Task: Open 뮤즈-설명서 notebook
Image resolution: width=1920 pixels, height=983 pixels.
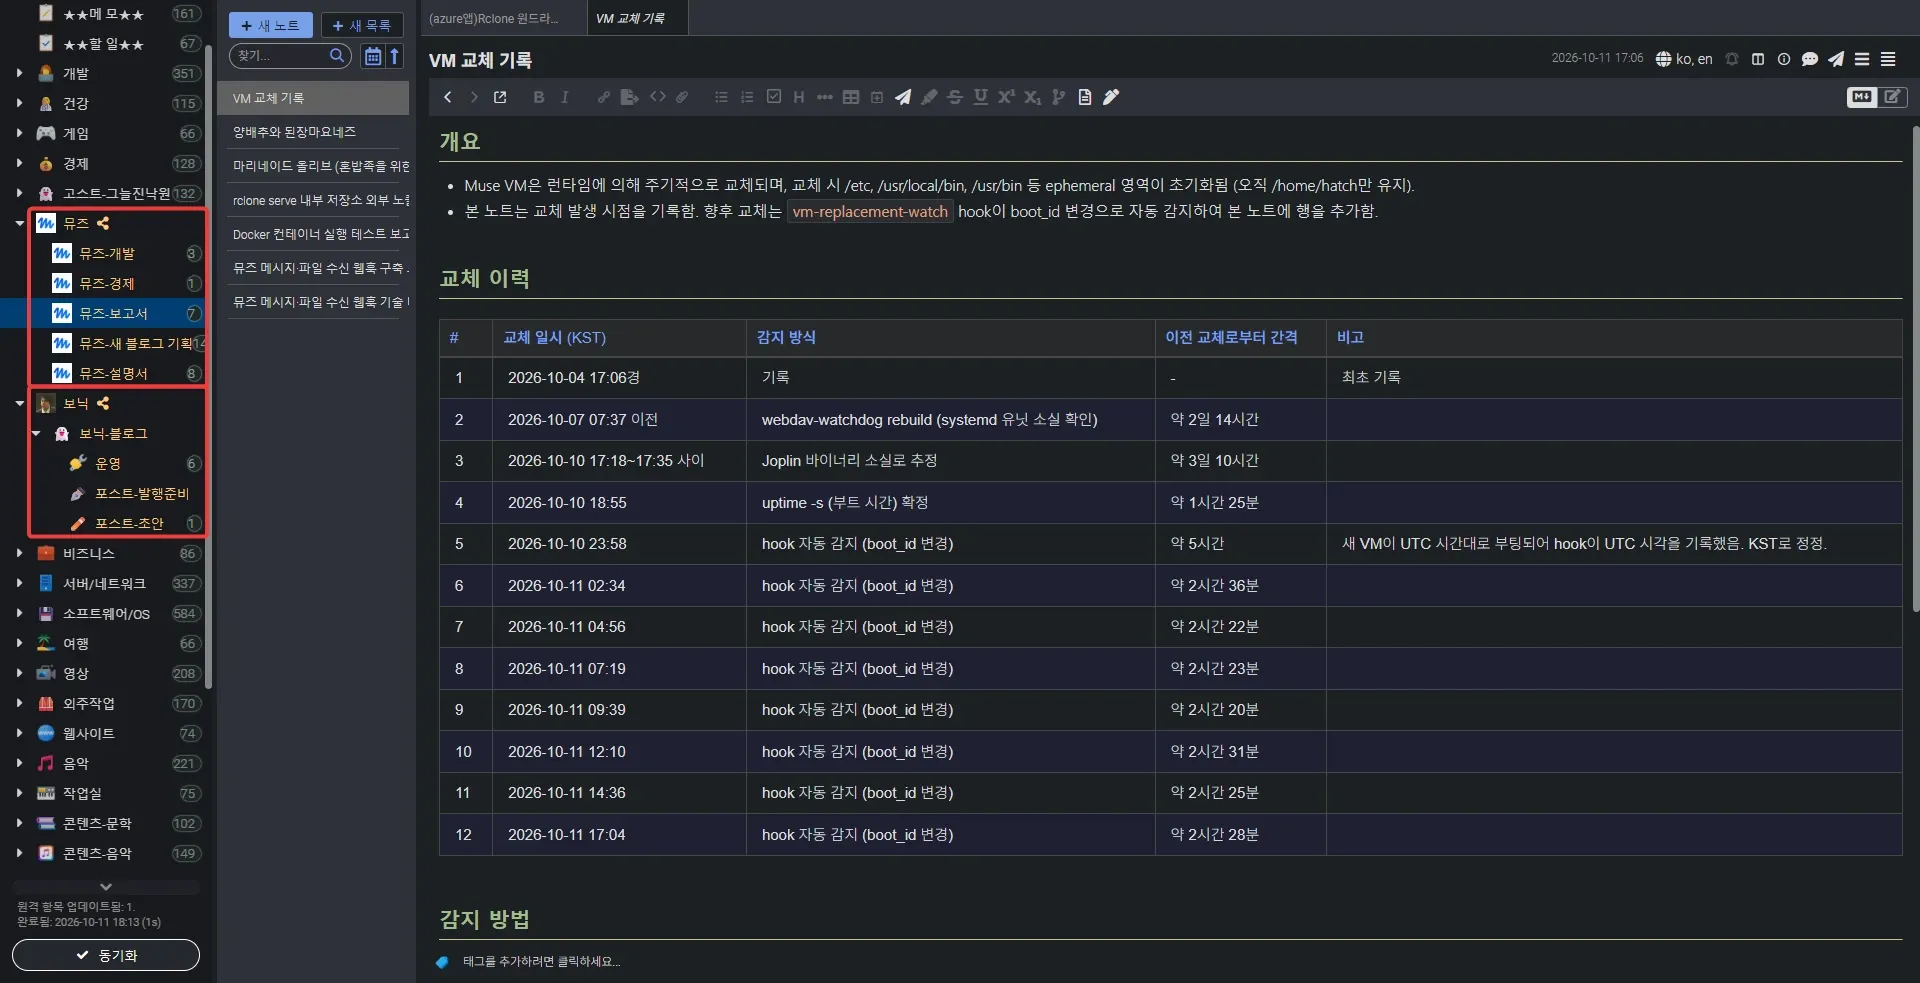Action: pos(113,373)
